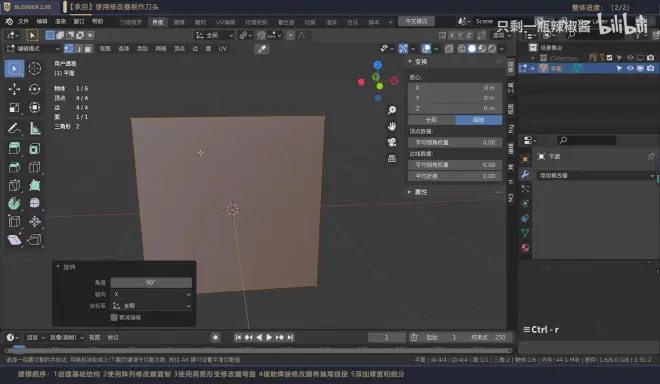Open the Edit Mode dropdown

tap(33, 49)
